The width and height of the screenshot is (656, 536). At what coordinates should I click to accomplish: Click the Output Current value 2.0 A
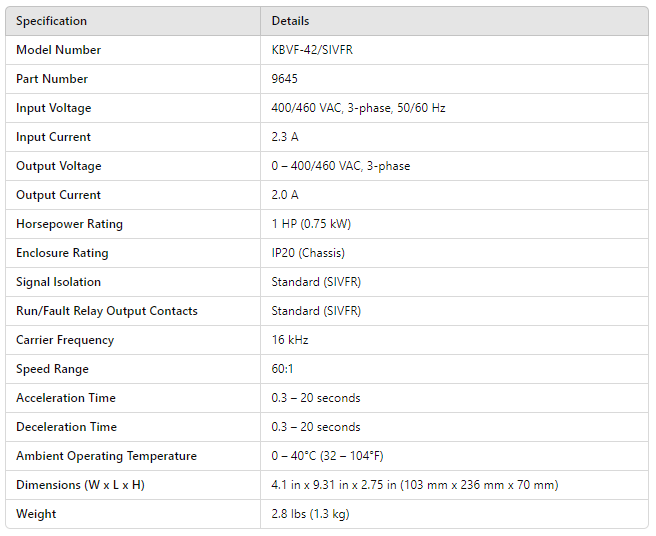[x=284, y=195]
